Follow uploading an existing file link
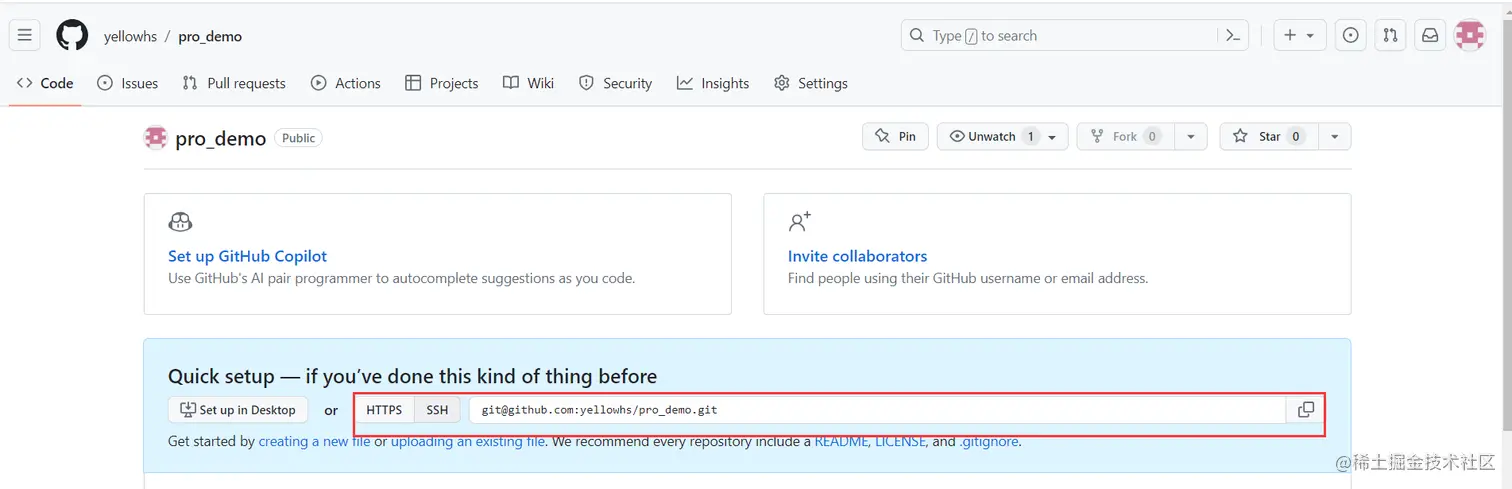1512x489 pixels. pos(468,441)
